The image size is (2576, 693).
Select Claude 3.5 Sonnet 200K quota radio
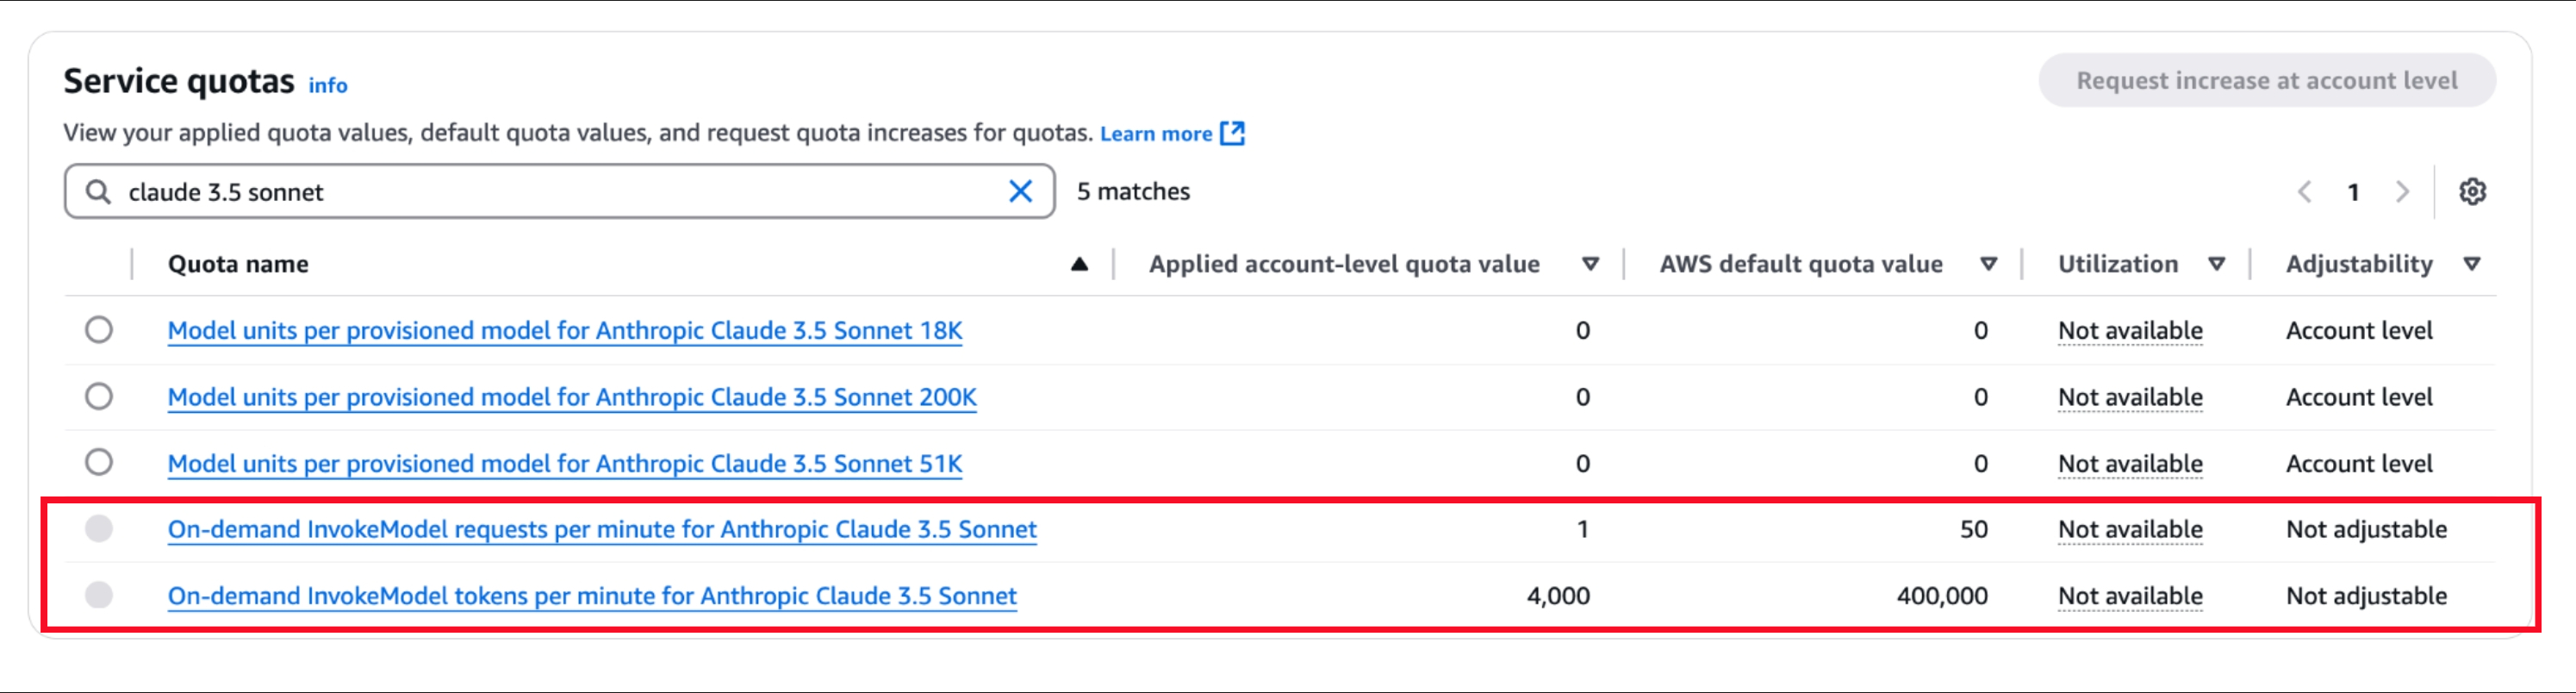click(99, 397)
